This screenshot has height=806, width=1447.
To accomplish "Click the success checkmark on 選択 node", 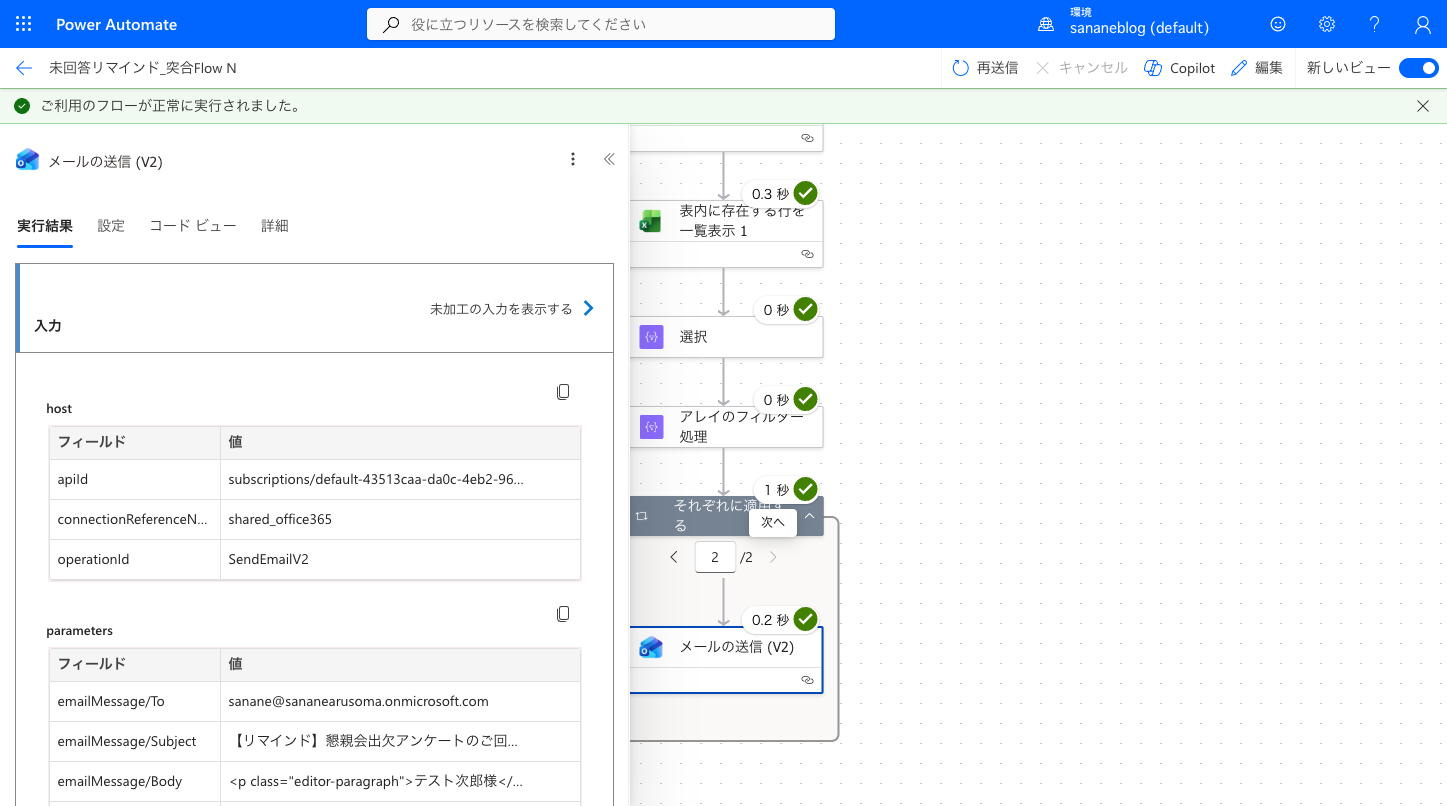I will [x=805, y=309].
